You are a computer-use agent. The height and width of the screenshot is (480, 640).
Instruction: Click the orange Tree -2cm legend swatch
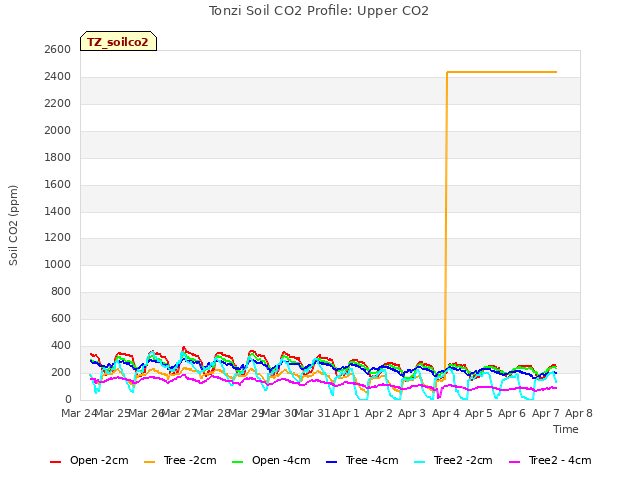tap(149, 462)
